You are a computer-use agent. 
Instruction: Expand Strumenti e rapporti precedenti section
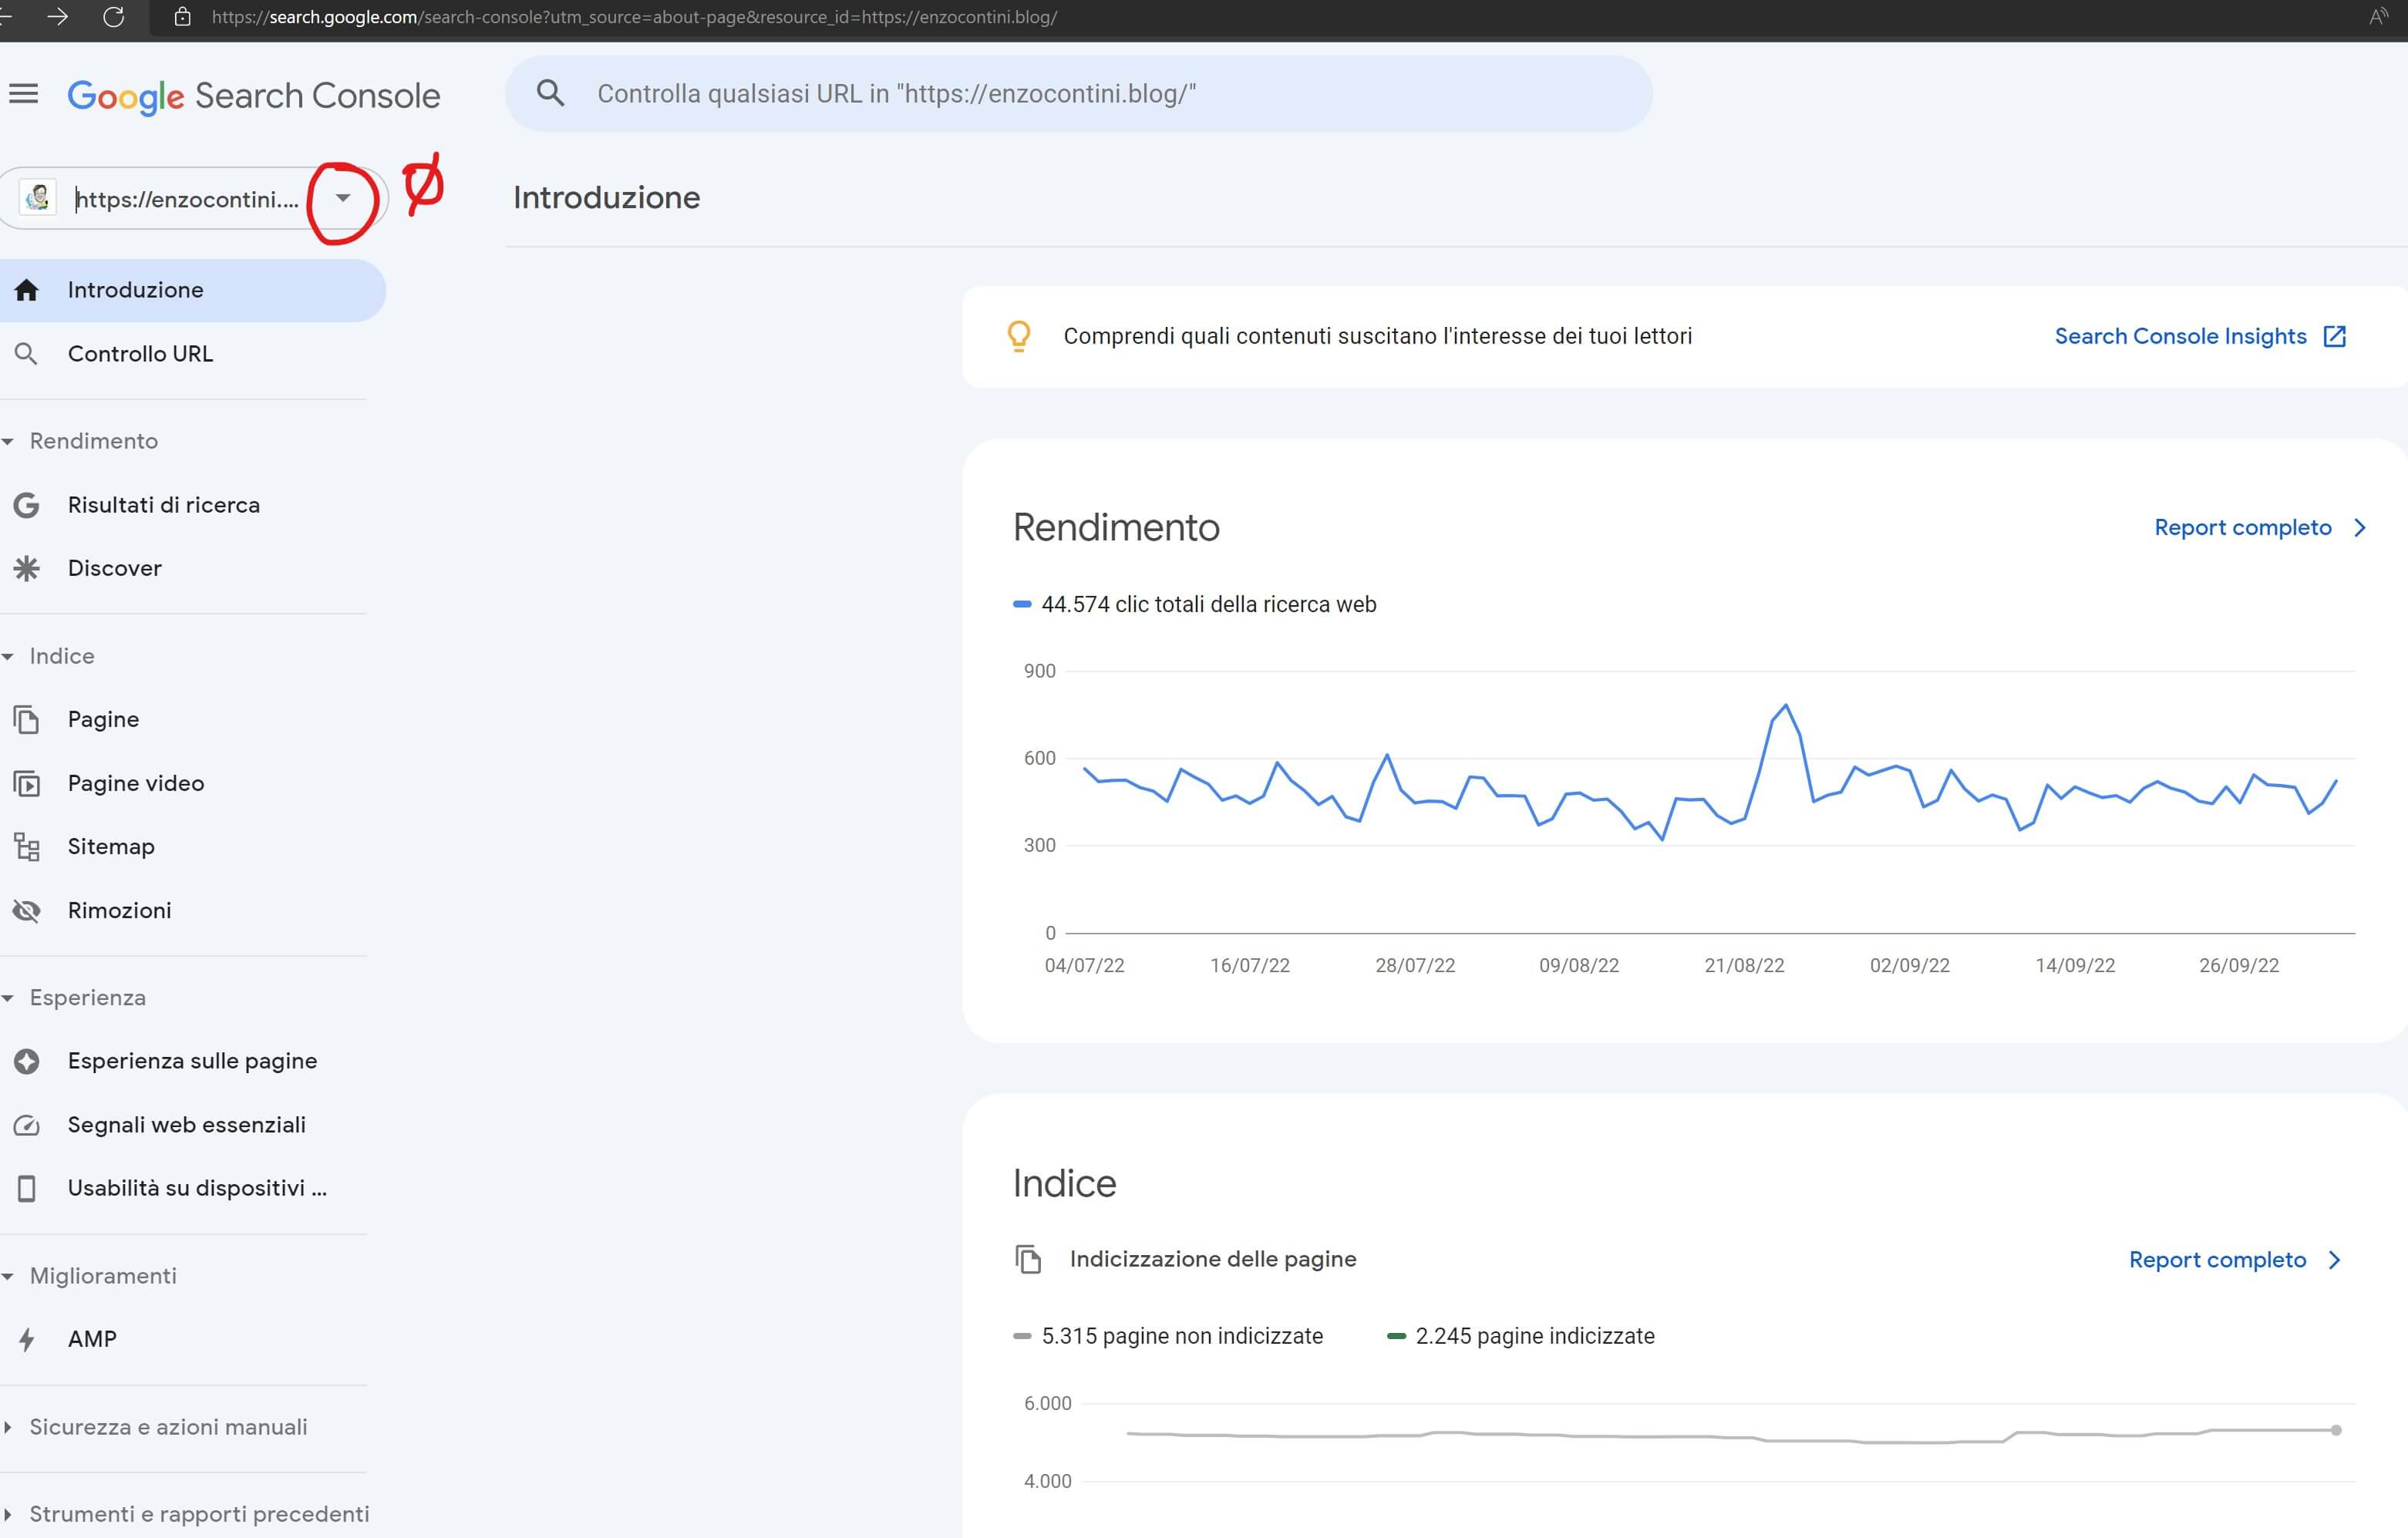(x=8, y=1514)
